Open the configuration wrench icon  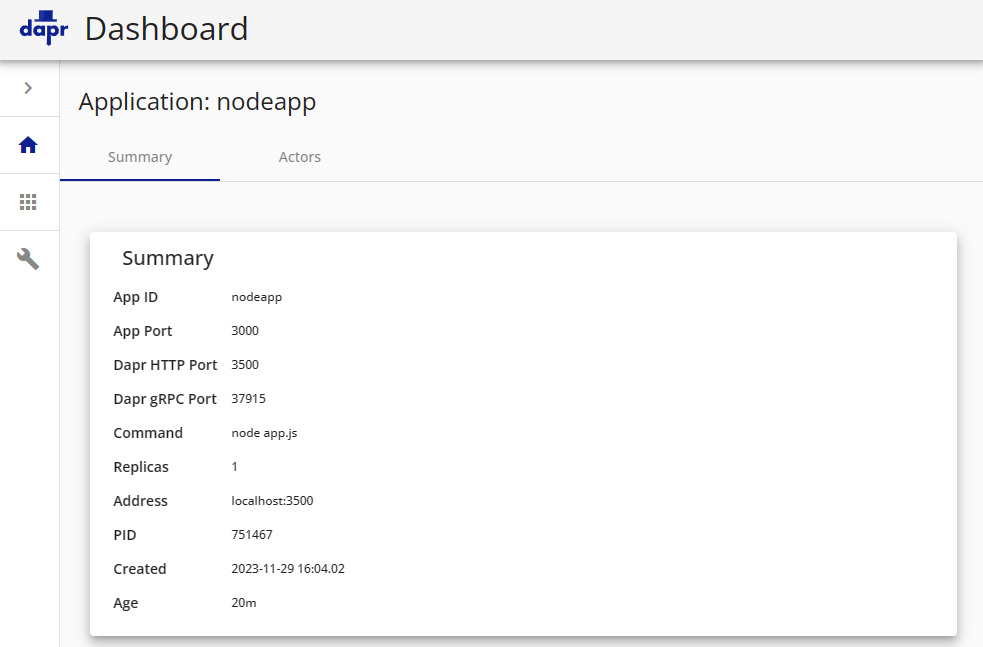[x=28, y=258]
